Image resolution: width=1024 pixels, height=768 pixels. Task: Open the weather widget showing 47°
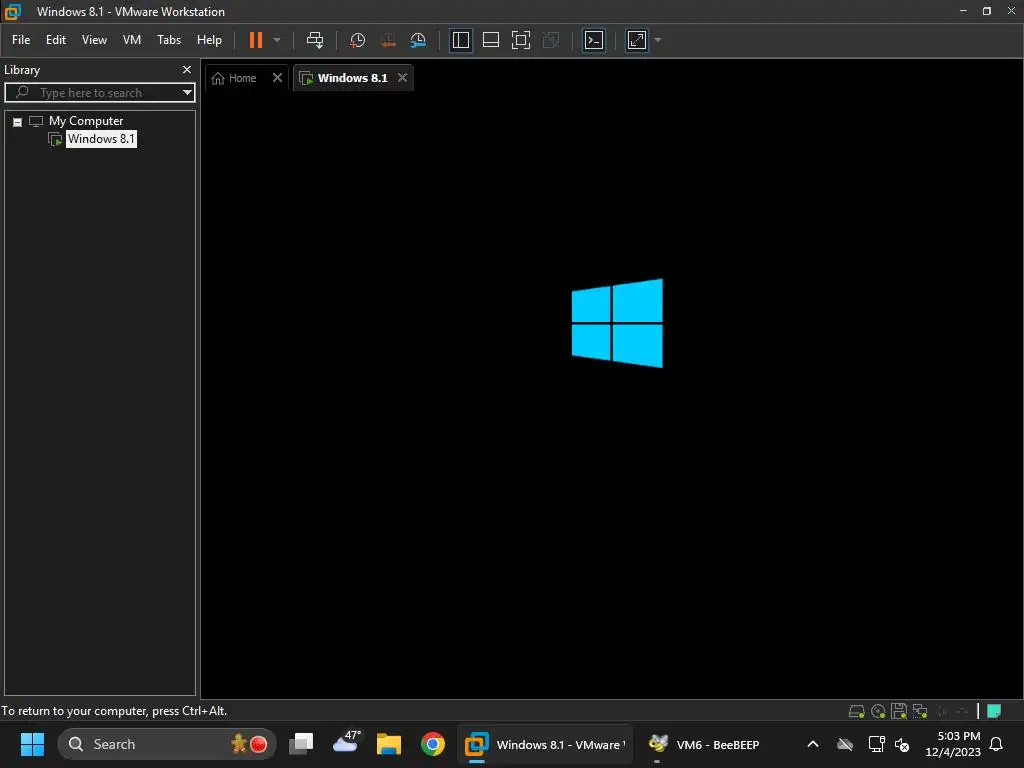coord(345,743)
